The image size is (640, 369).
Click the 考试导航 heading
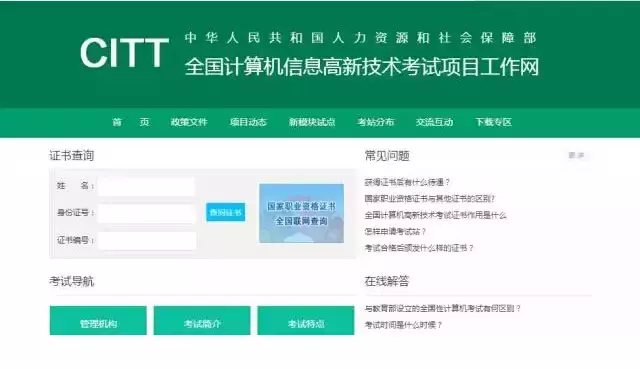[x=72, y=281]
